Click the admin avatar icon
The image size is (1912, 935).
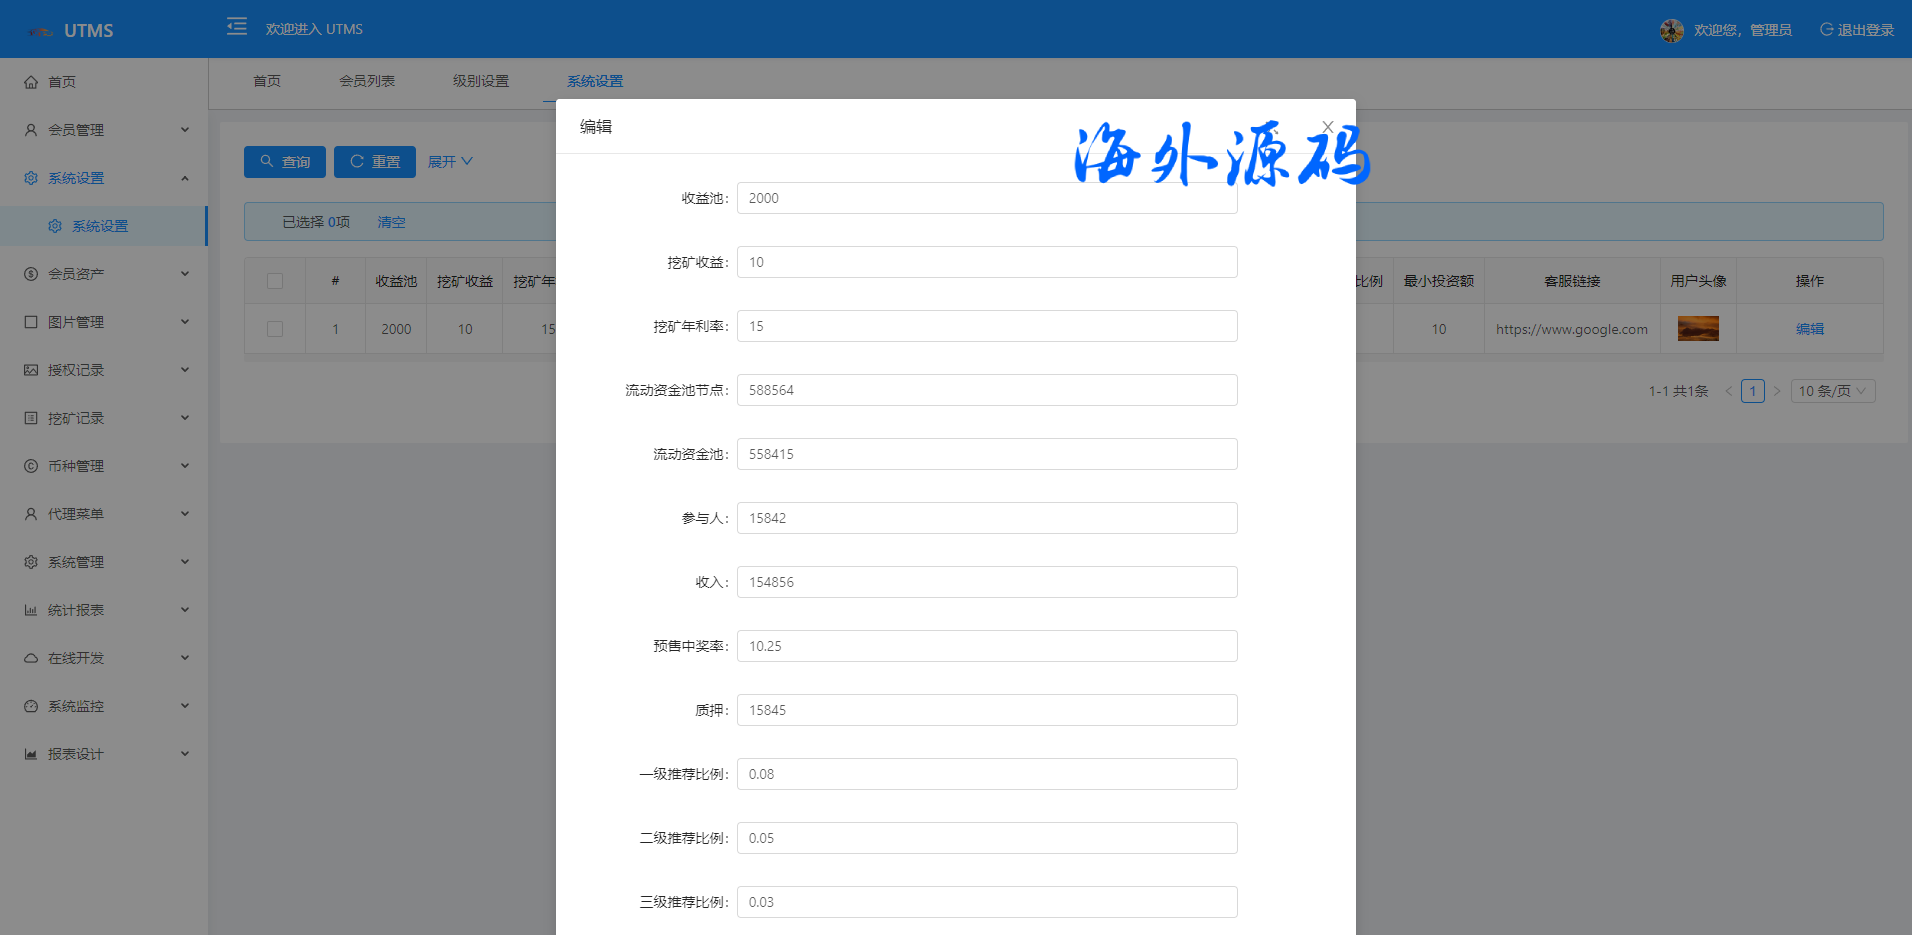(1671, 30)
